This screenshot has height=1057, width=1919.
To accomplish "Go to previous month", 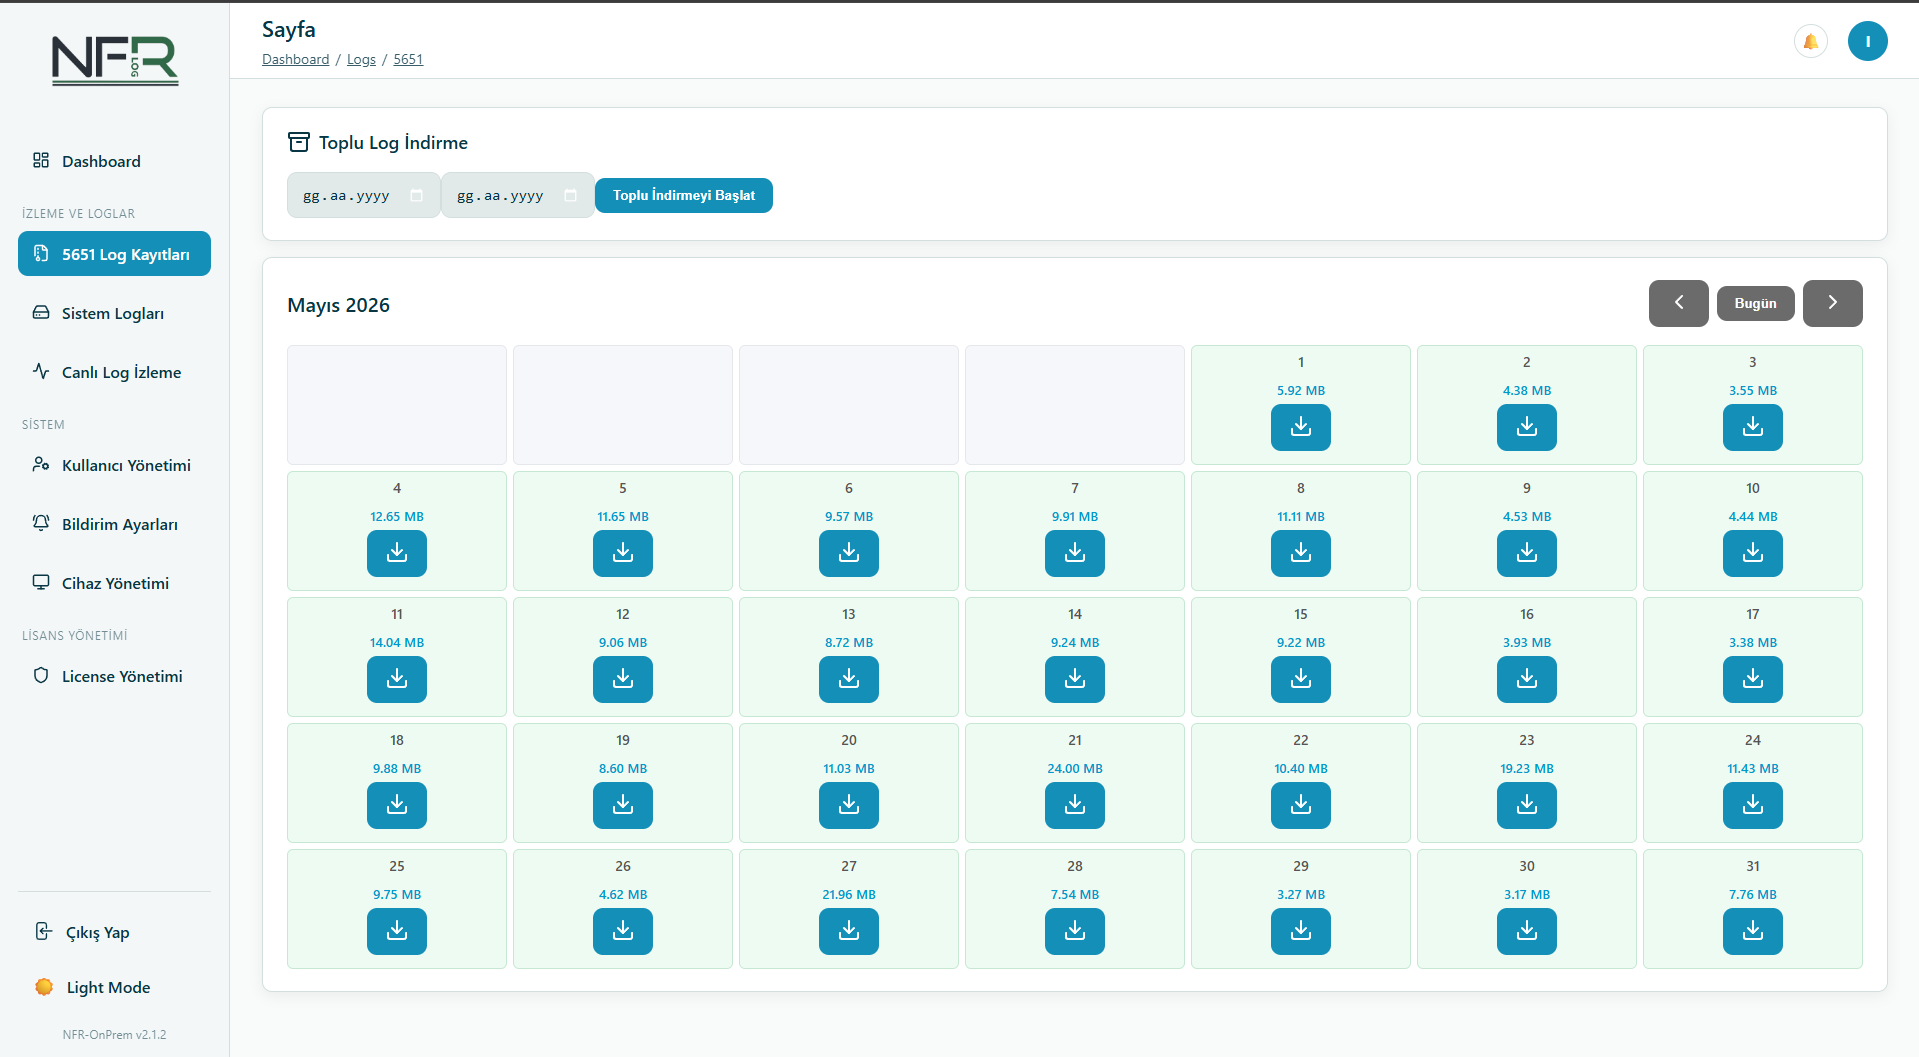I will [x=1678, y=303].
